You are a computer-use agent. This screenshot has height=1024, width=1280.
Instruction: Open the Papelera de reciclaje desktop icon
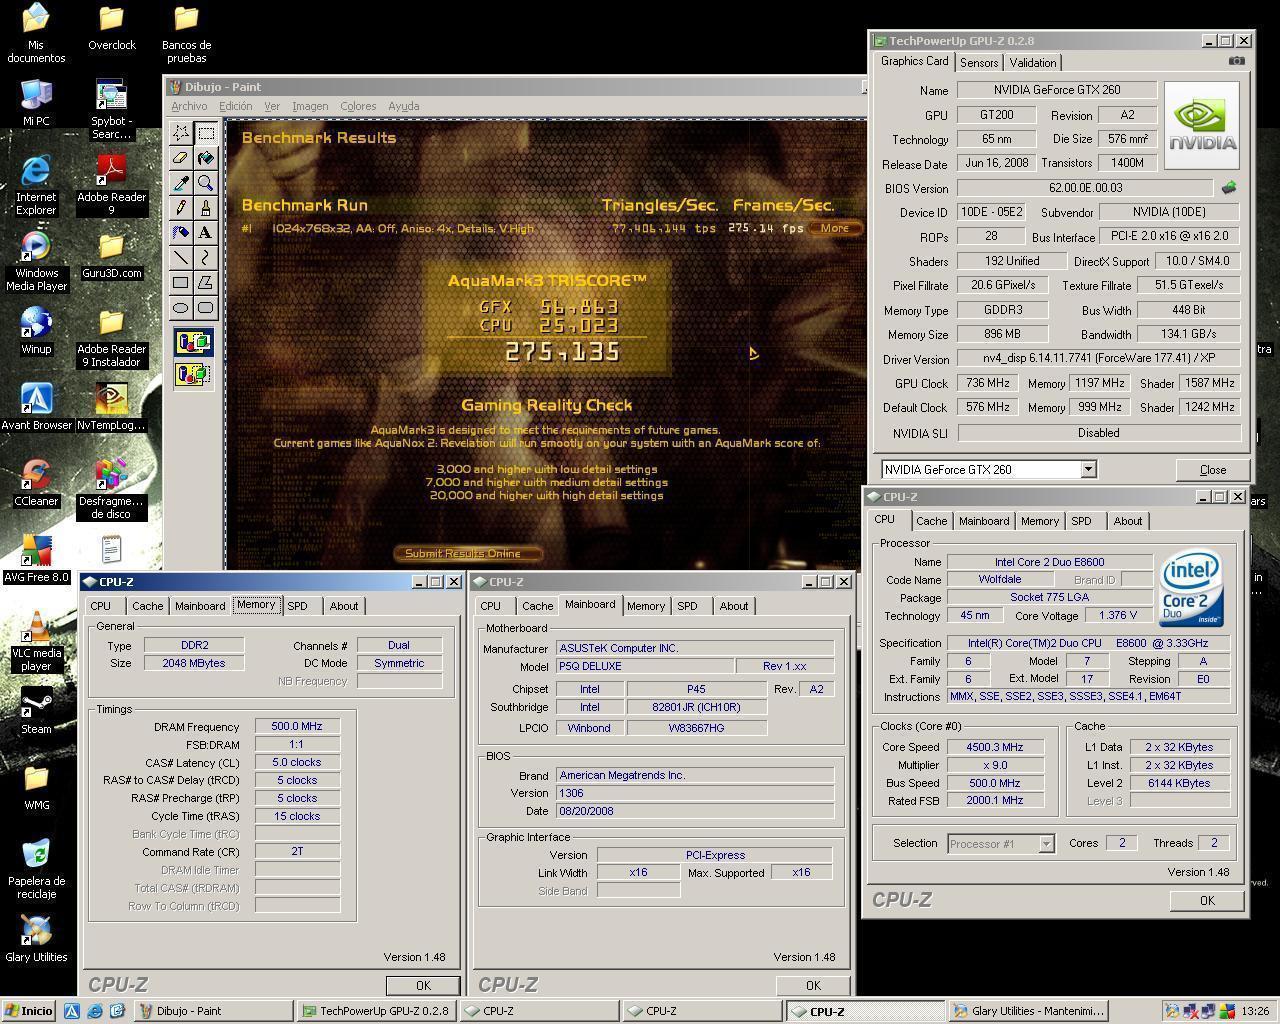36,869
